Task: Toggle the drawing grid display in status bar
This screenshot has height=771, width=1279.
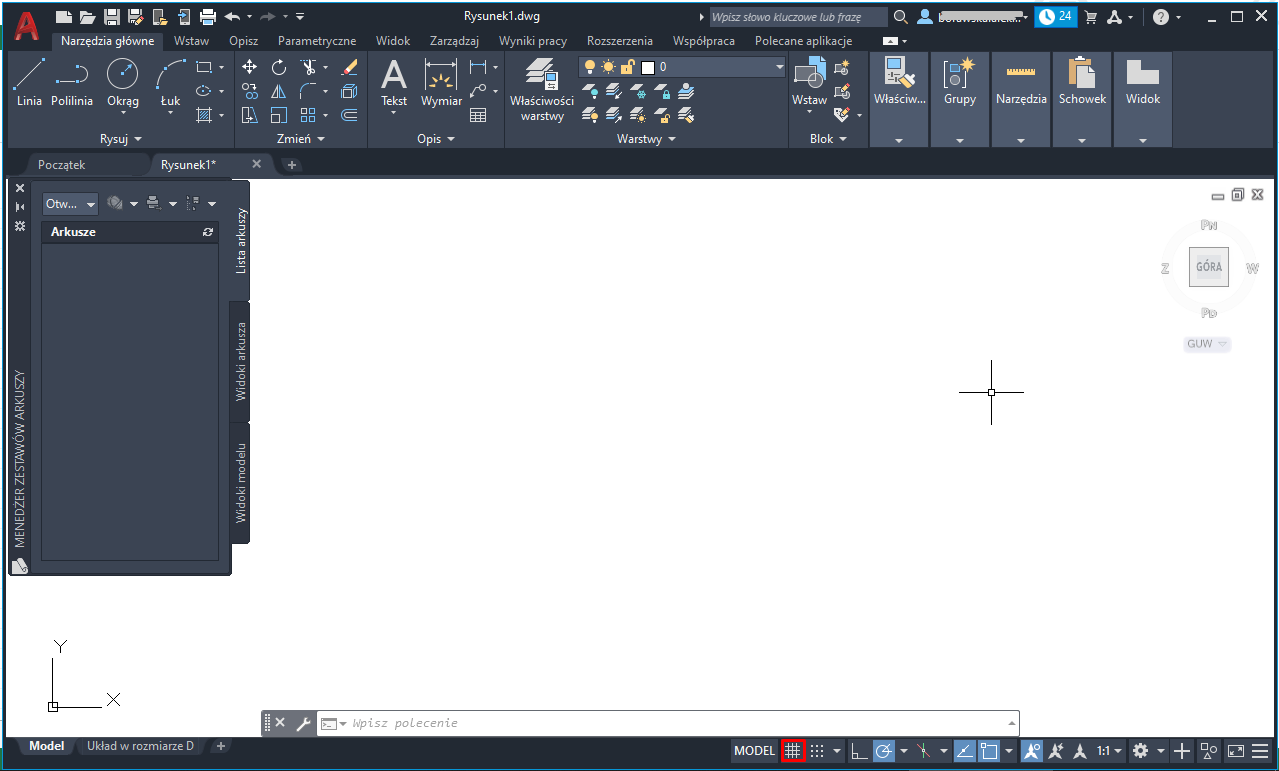Action: coord(793,751)
